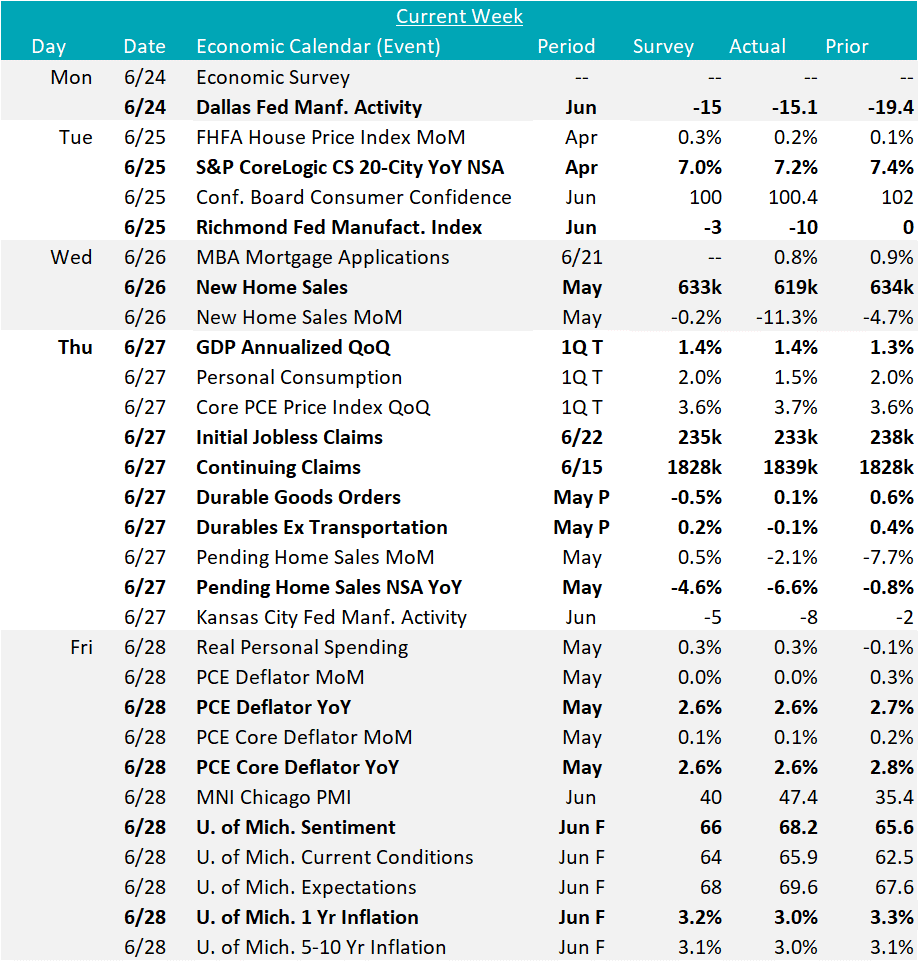Click the U. of Mich. Sentiment event

click(x=295, y=827)
